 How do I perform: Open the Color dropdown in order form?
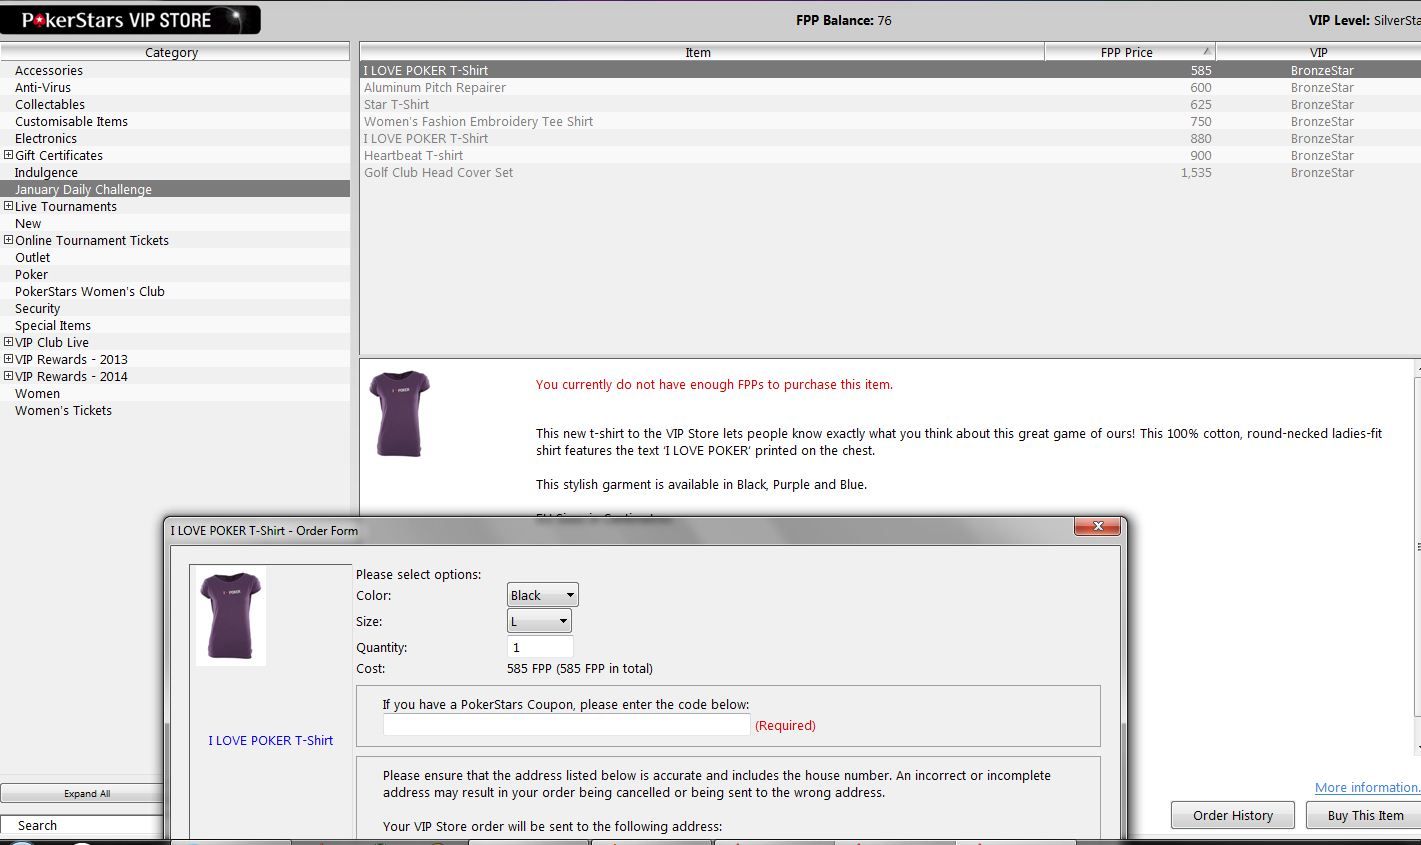point(542,595)
